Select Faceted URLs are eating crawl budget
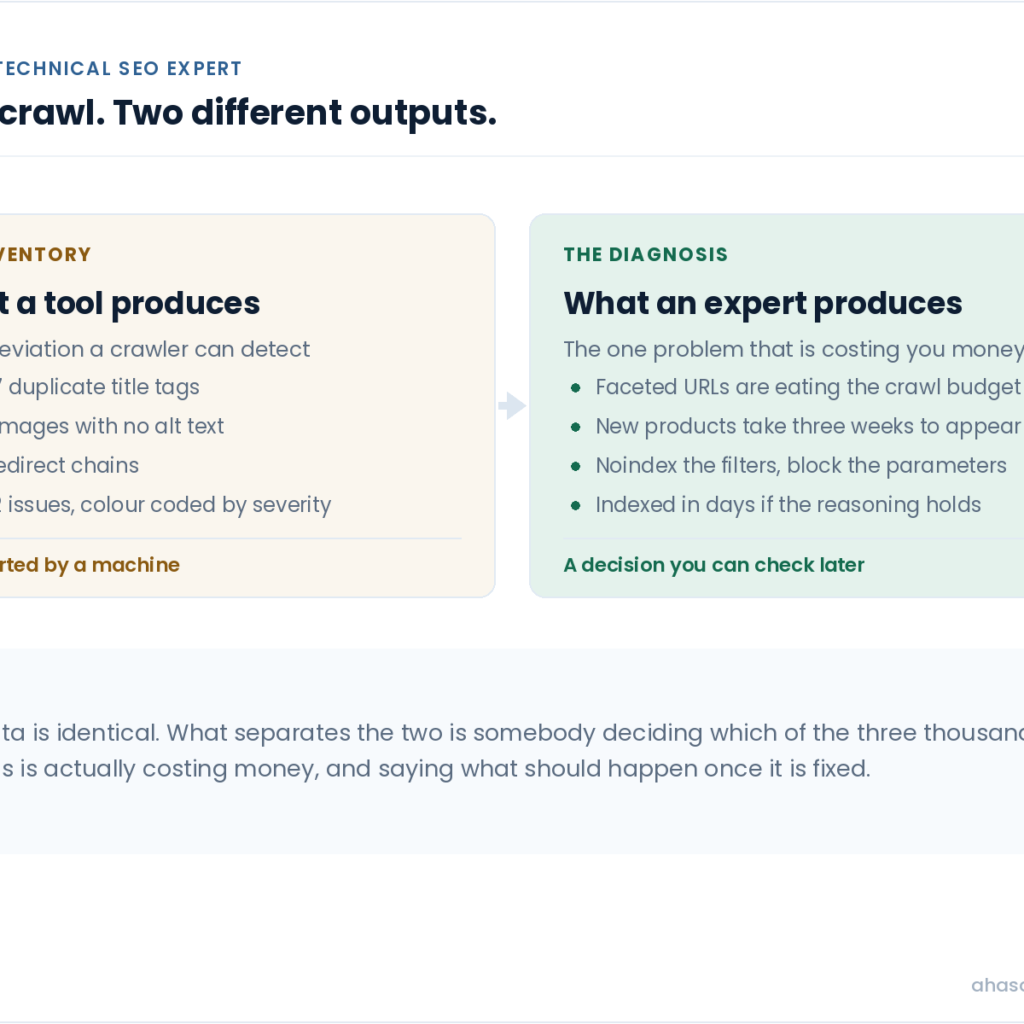The image size is (1024, 1024). pos(809,387)
